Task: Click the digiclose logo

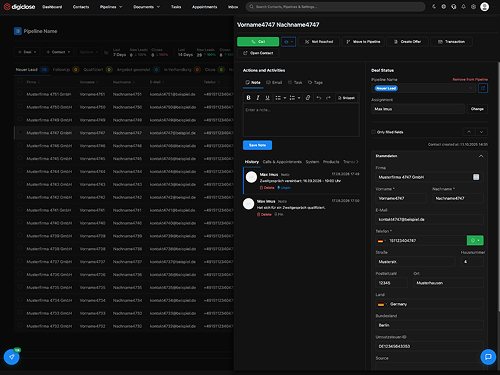Action: 19,7
